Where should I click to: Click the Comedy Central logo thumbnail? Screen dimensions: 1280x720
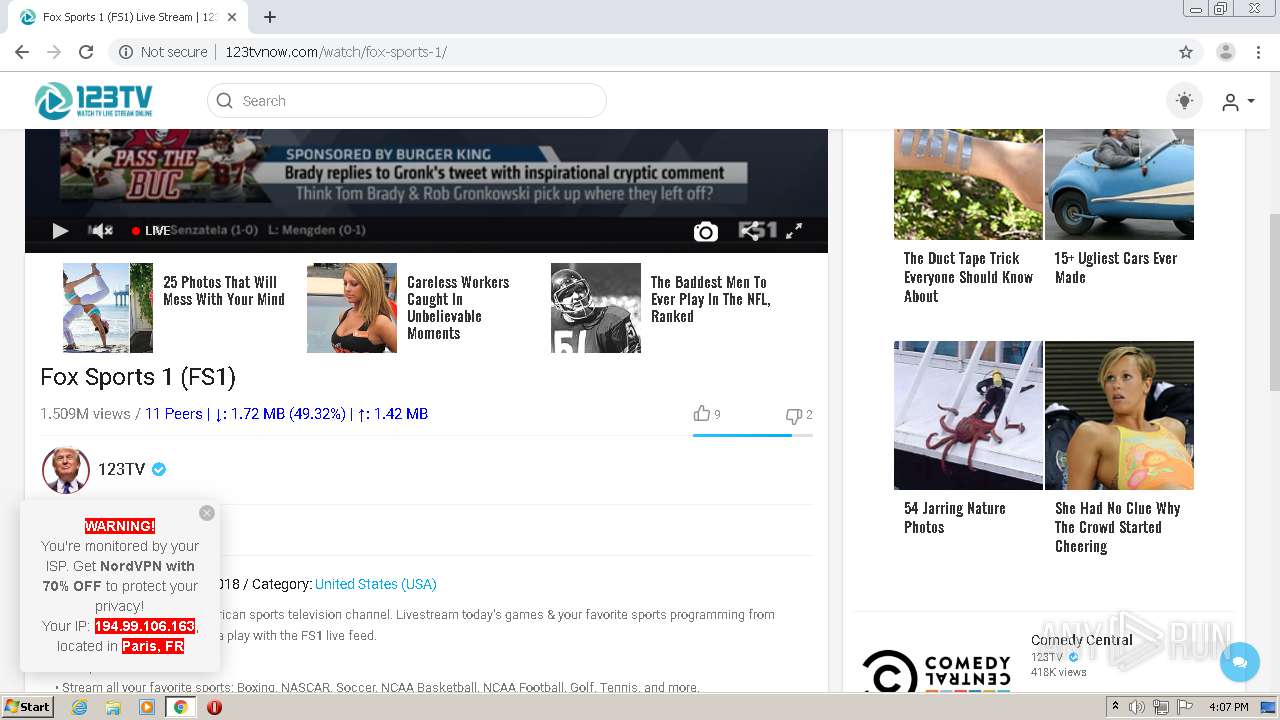point(937,669)
